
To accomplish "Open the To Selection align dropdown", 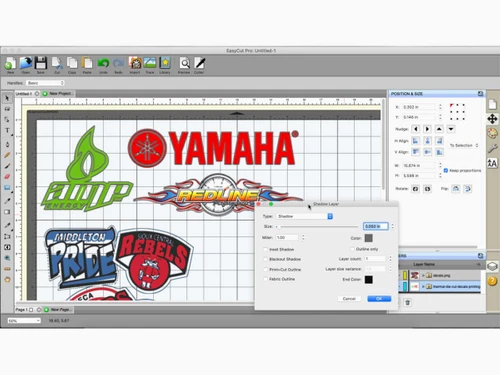I will pyautogui.click(x=464, y=145).
